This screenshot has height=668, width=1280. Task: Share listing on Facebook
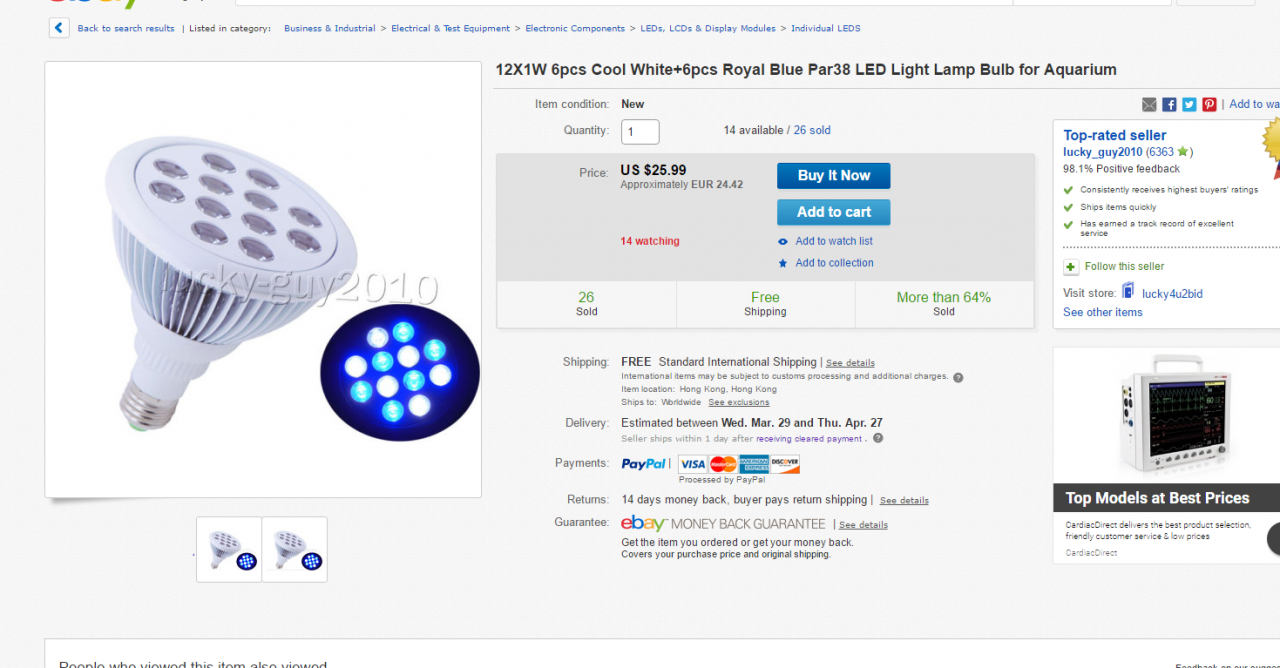coord(1169,104)
